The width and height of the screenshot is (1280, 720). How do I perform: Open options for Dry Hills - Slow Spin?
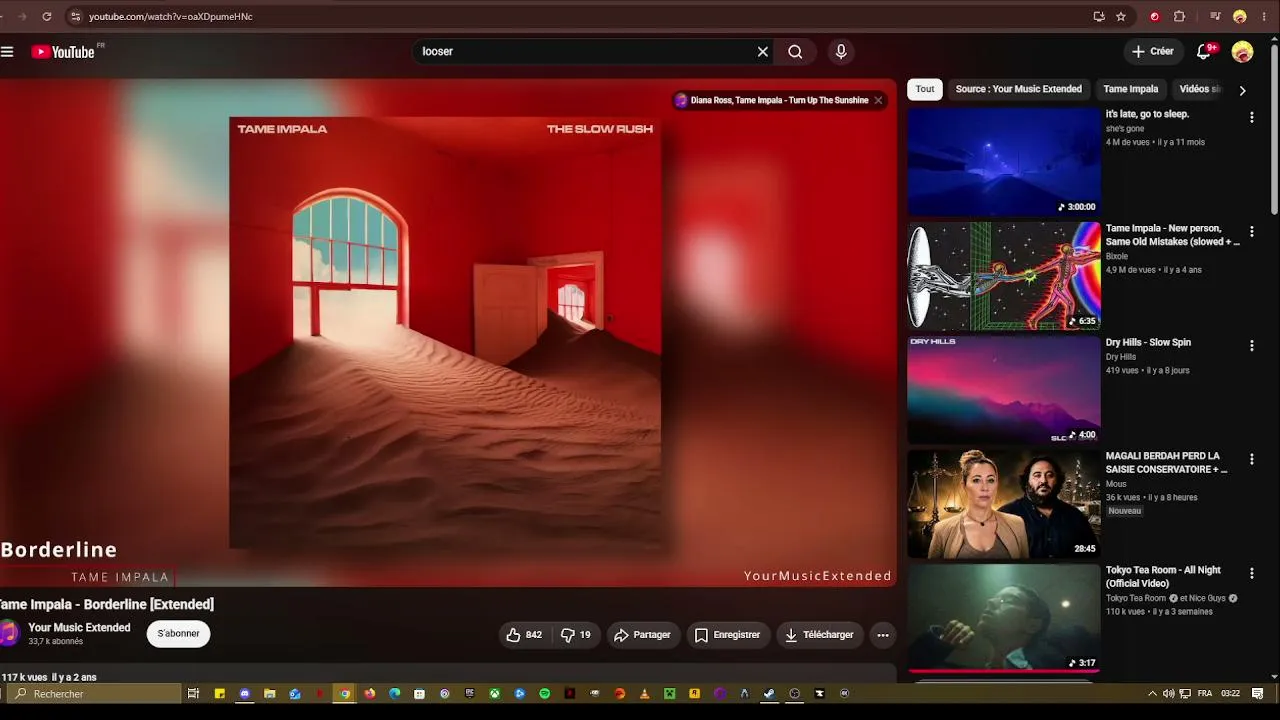1251,346
